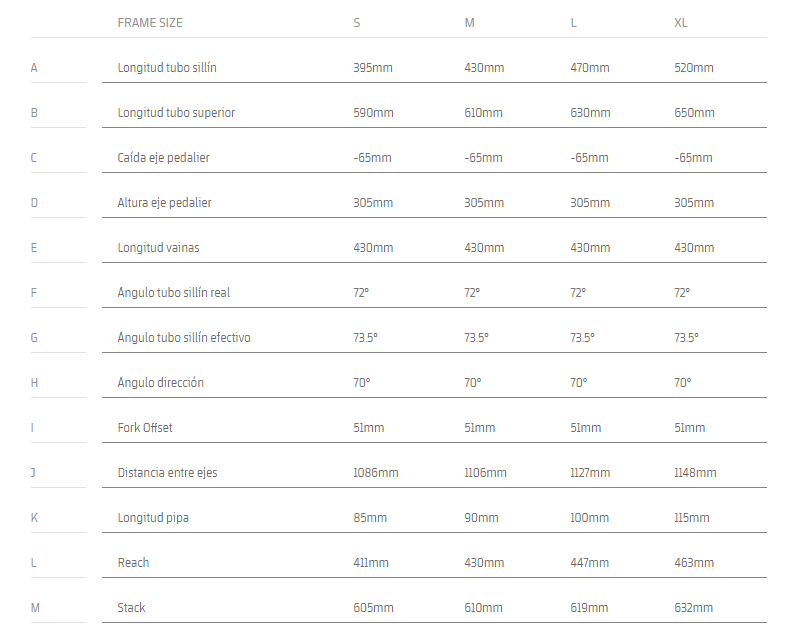Click the L size column header
This screenshot has width=795, height=640.
tap(573, 22)
